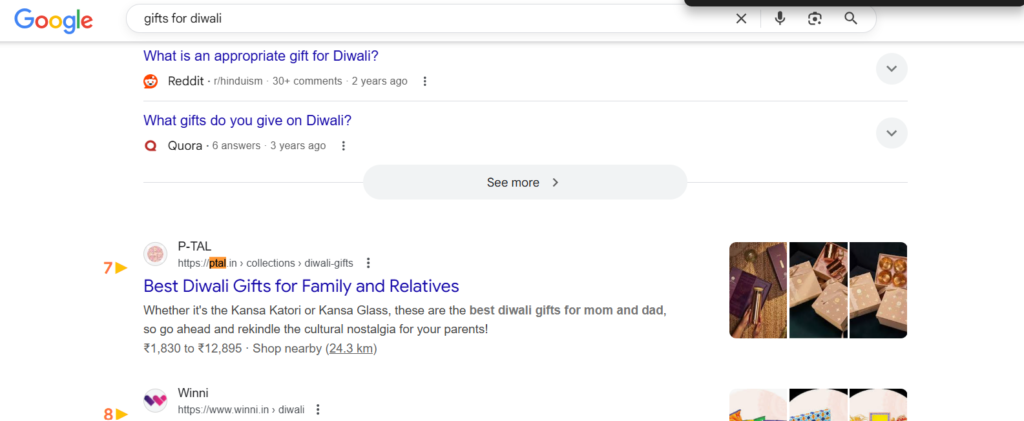This screenshot has width=1024, height=421.
Task: Click the Google logo
Action: click(x=53, y=20)
